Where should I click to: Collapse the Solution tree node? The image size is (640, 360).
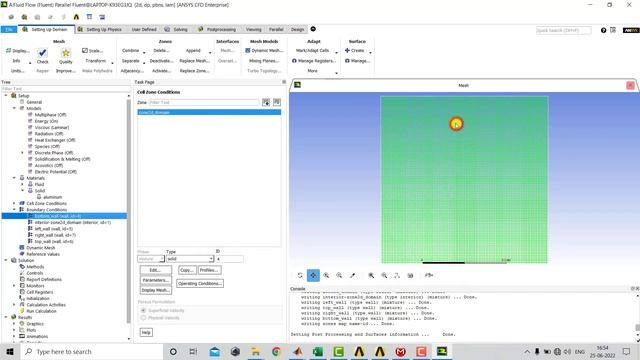point(6,260)
